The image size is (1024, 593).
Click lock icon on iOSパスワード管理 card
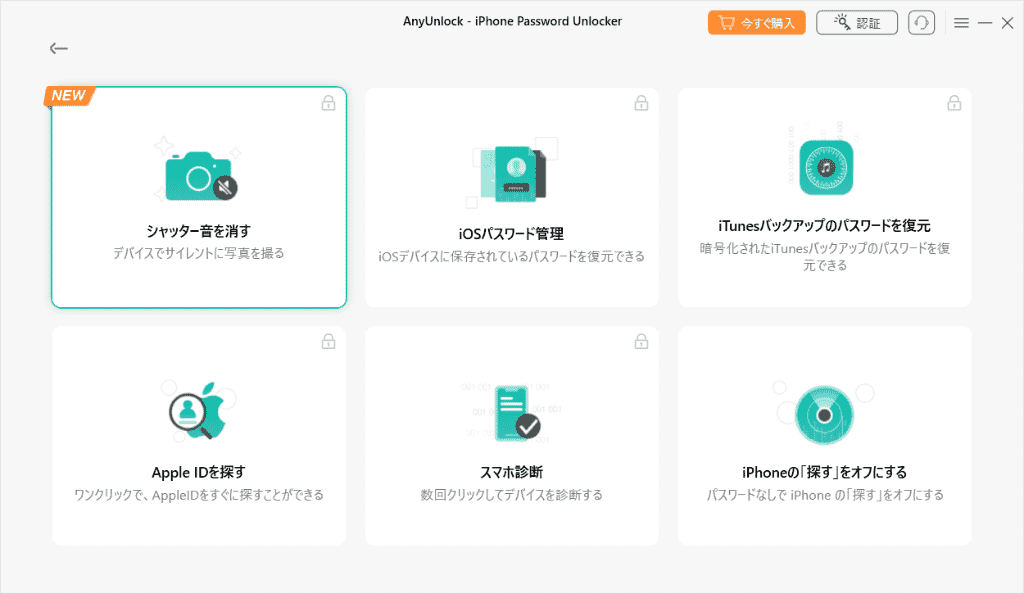click(x=641, y=103)
